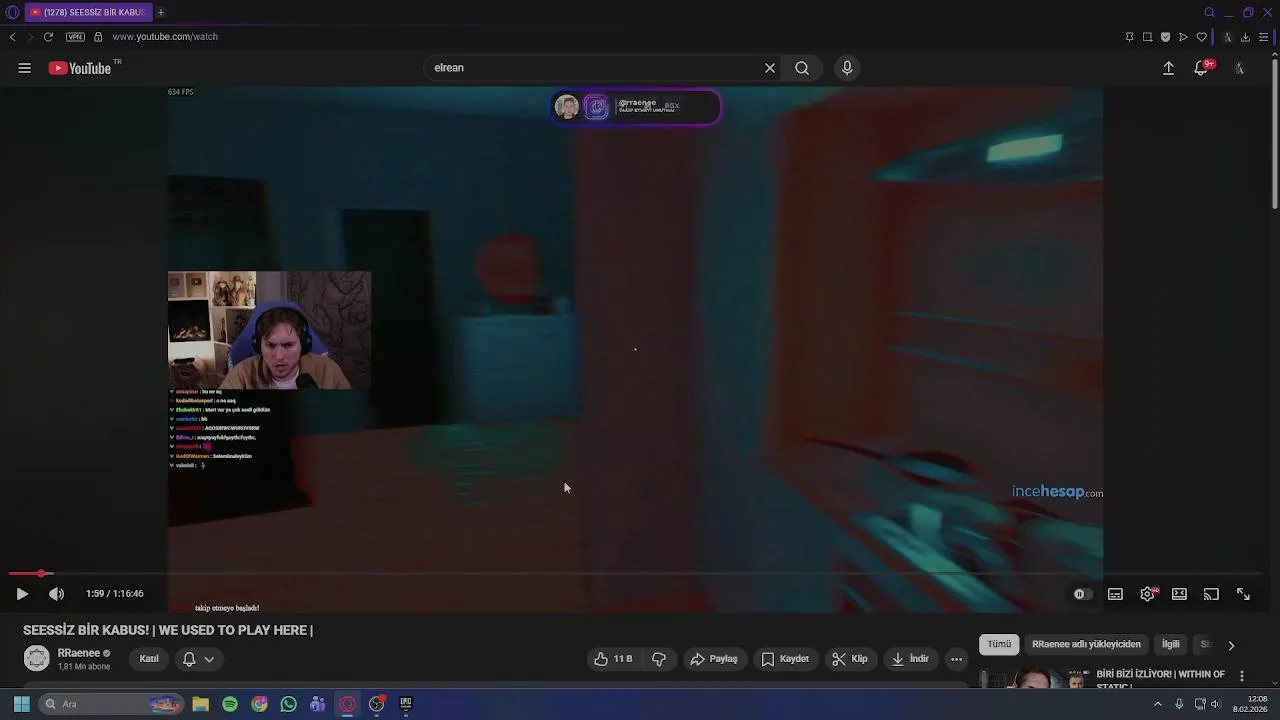
Task: Click the Katıl join button
Action: point(149,659)
